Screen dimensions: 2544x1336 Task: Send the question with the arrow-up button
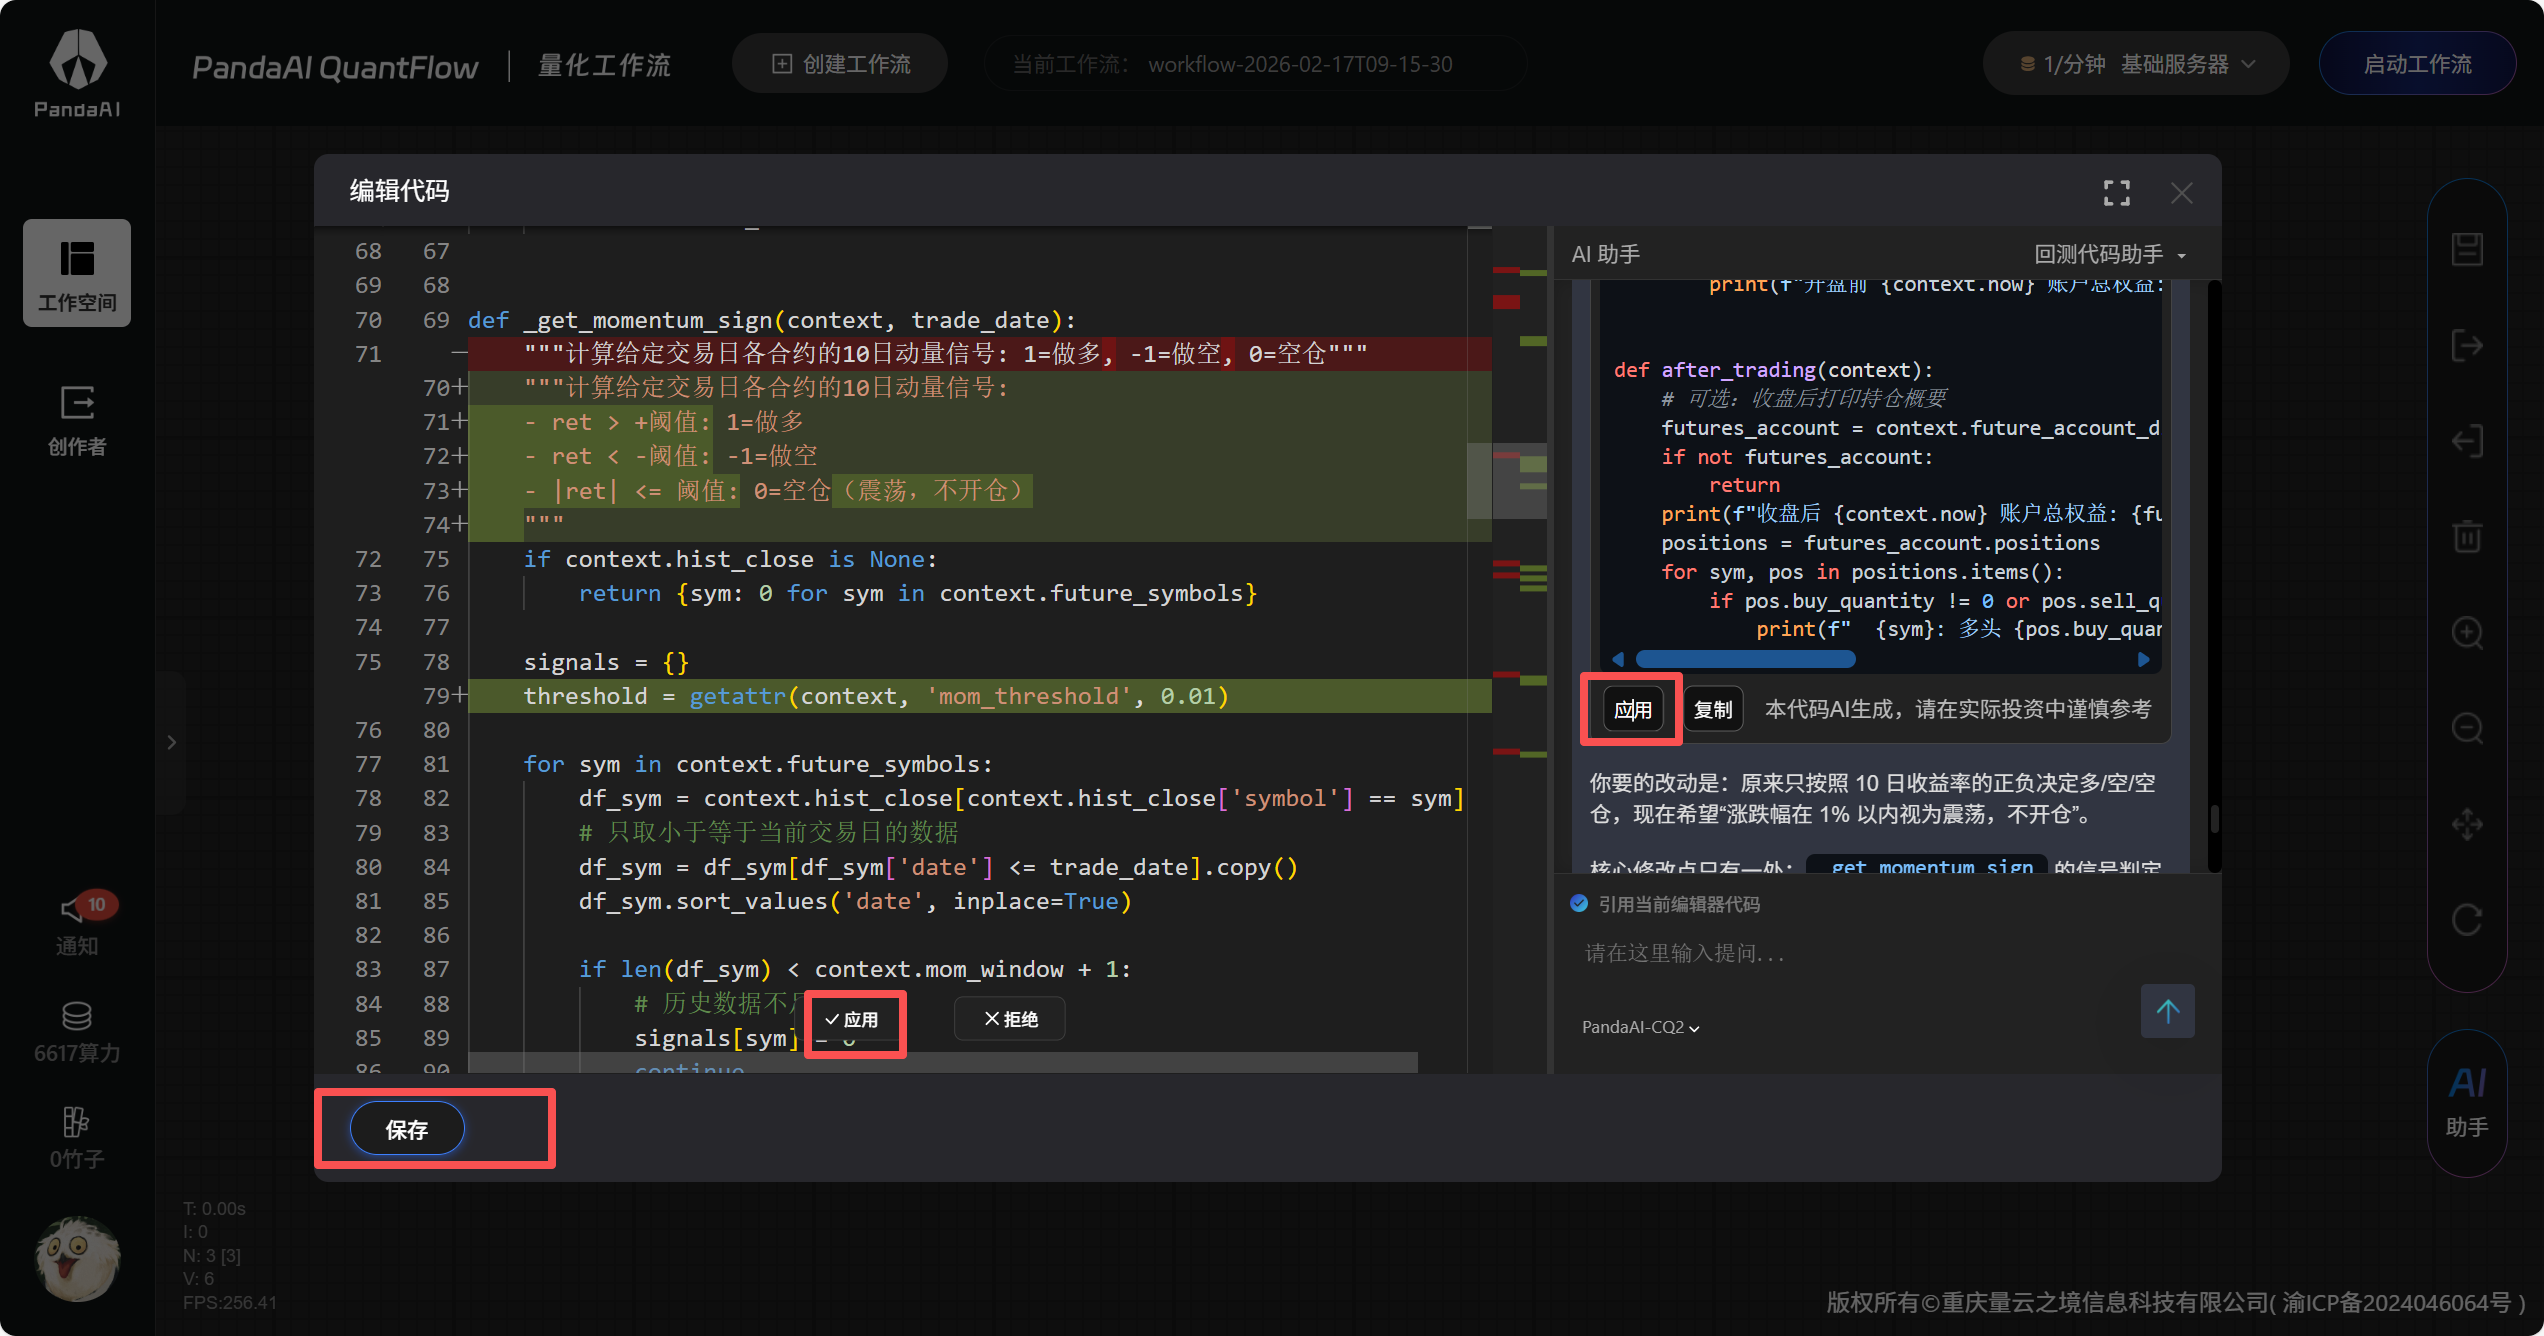(2168, 1011)
